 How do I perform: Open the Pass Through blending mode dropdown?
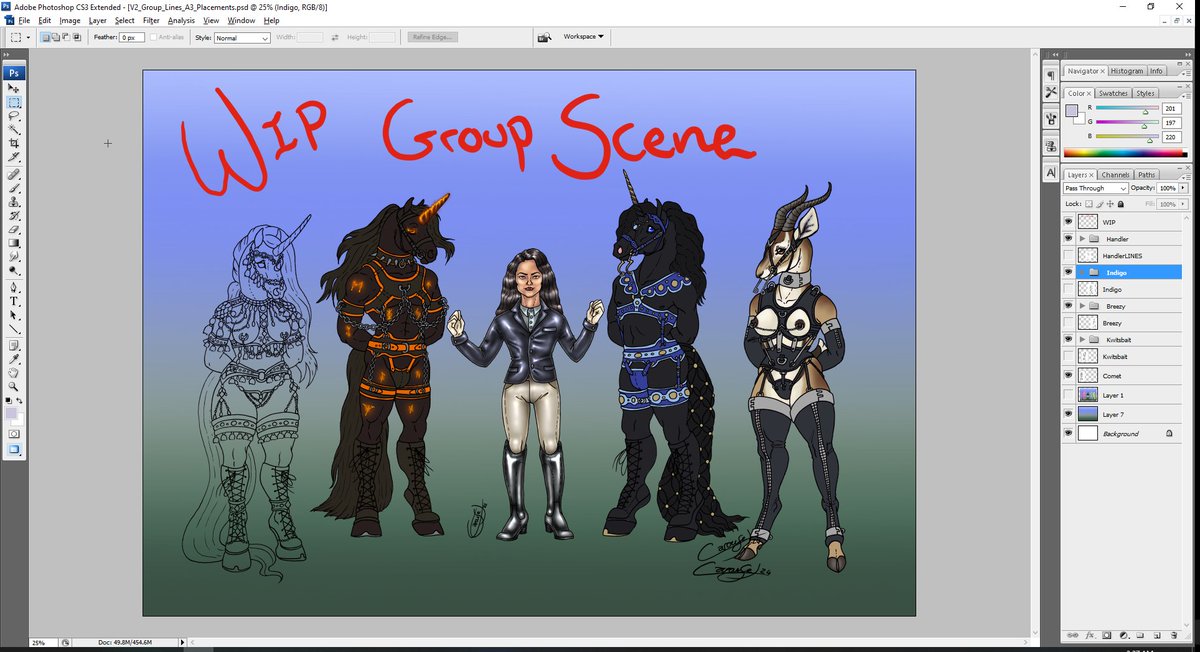tap(1095, 188)
